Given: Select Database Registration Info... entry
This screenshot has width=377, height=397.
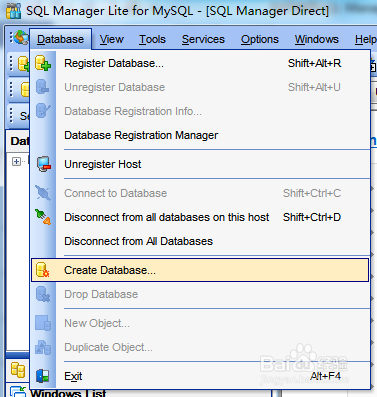Looking at the screenshot, I should pyautogui.click(x=200, y=111).
